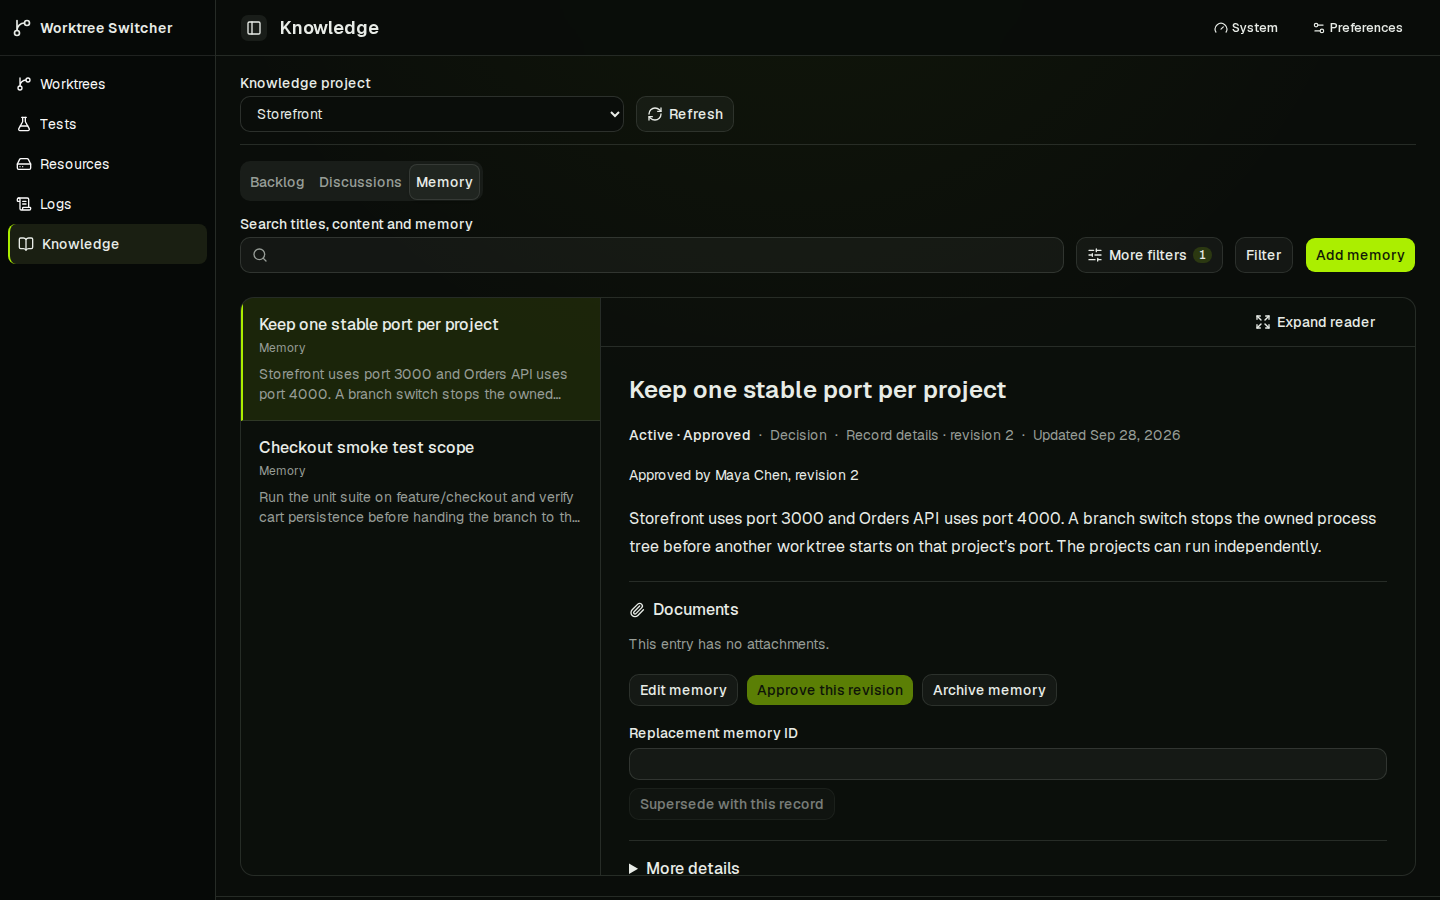Select 'Keep one stable port per project' entry
1440x900 pixels.
421,359
